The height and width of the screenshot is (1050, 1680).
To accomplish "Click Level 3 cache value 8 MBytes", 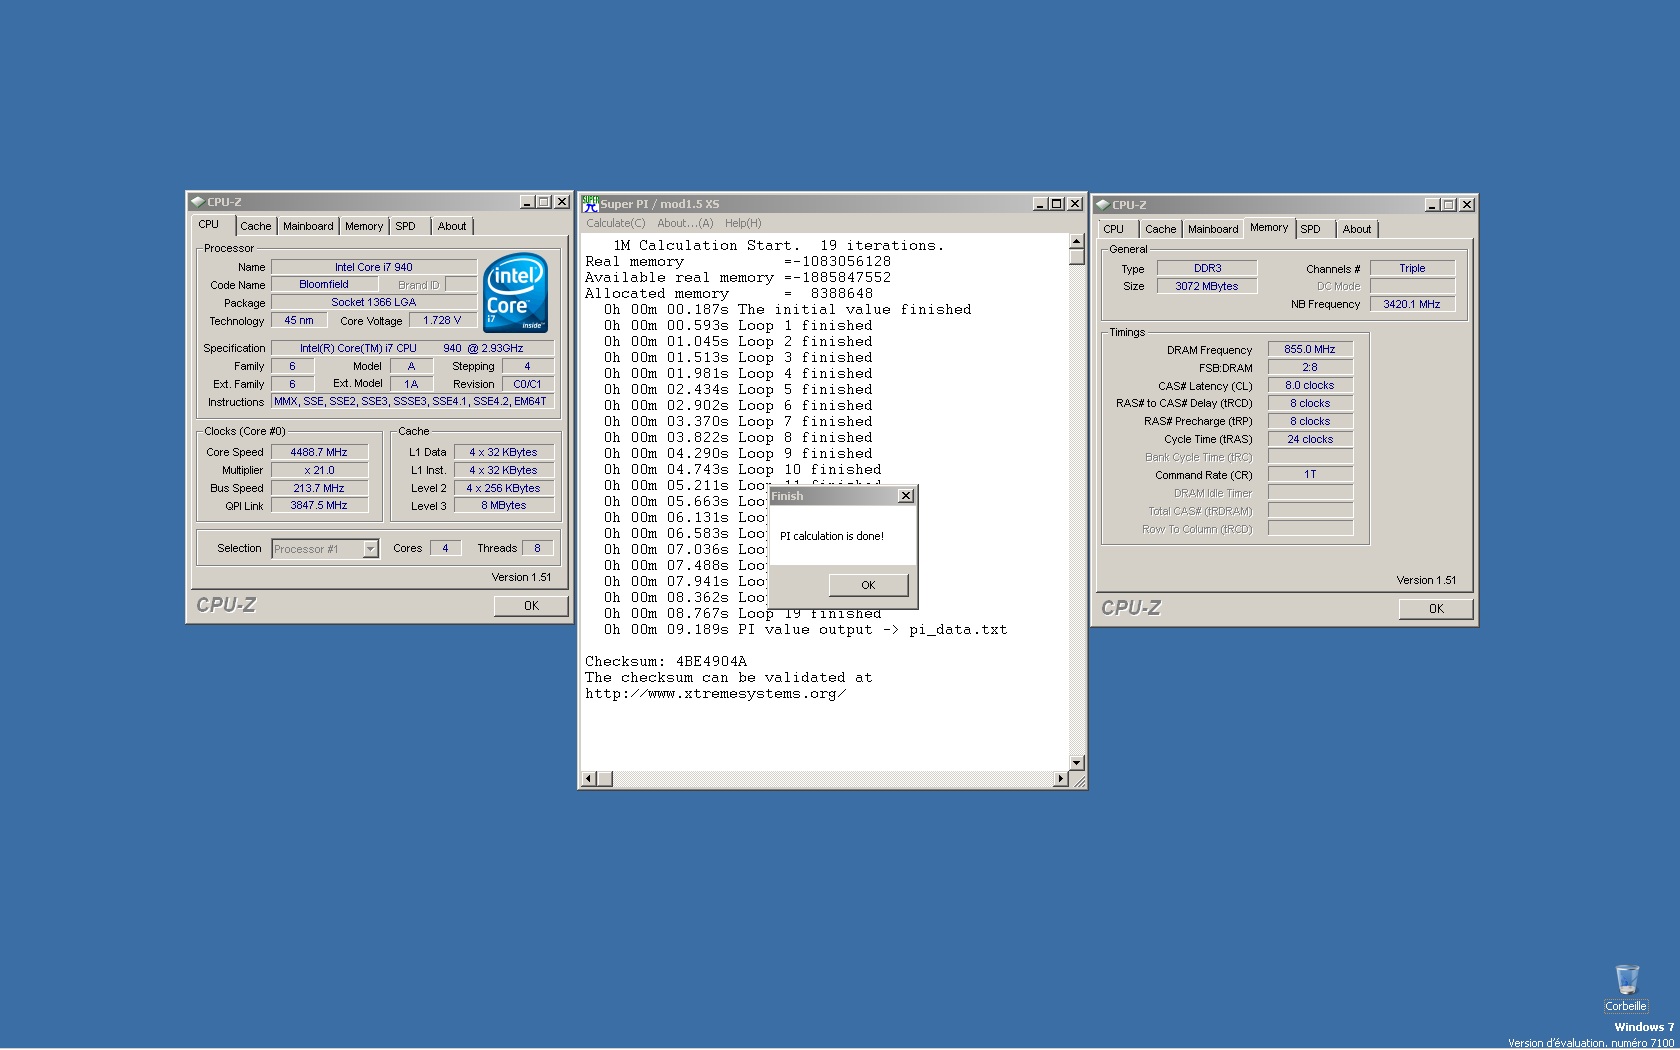I will pos(503,506).
